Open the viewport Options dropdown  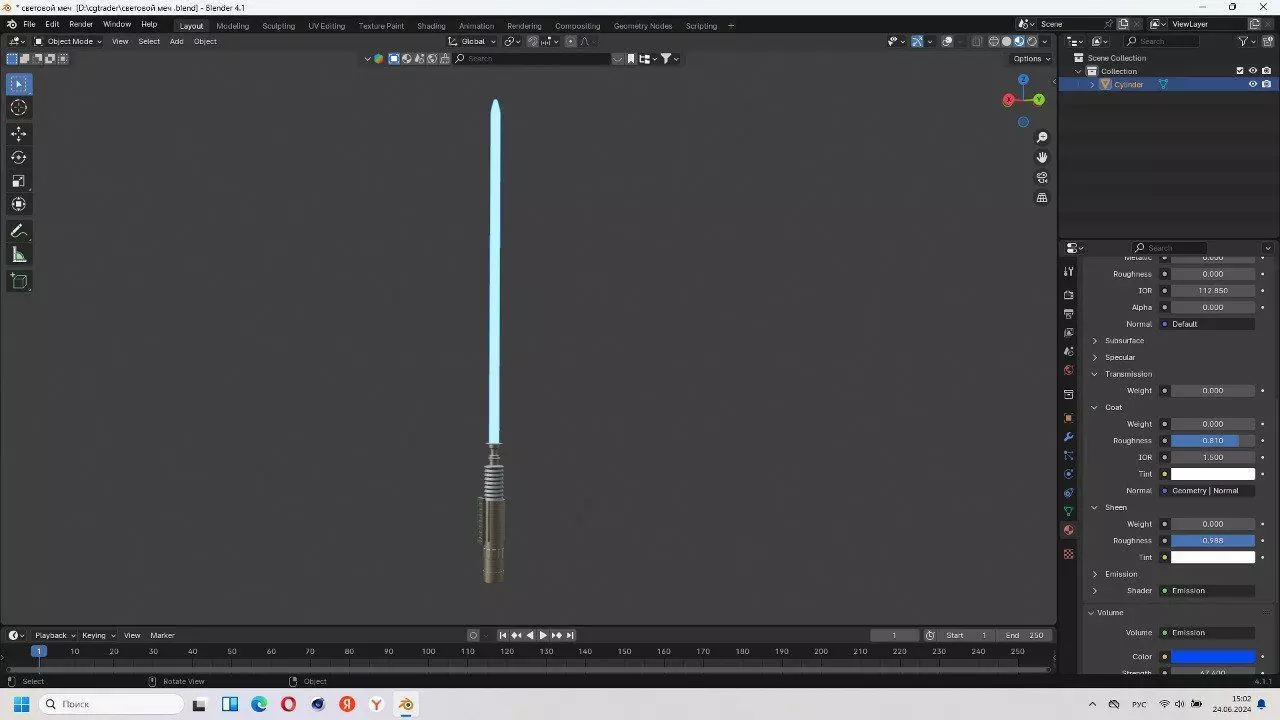click(1032, 58)
